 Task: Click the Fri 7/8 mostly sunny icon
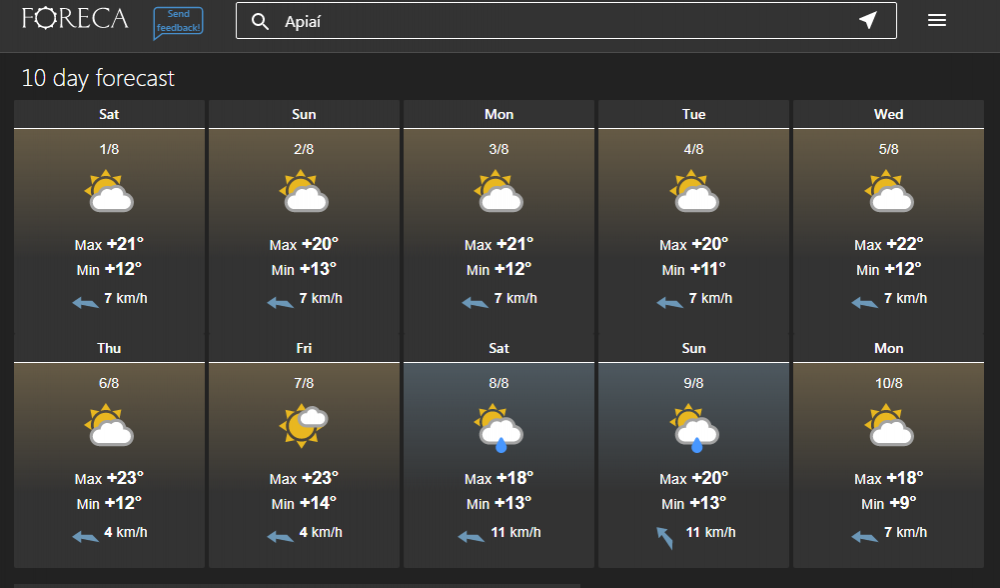pos(304,426)
